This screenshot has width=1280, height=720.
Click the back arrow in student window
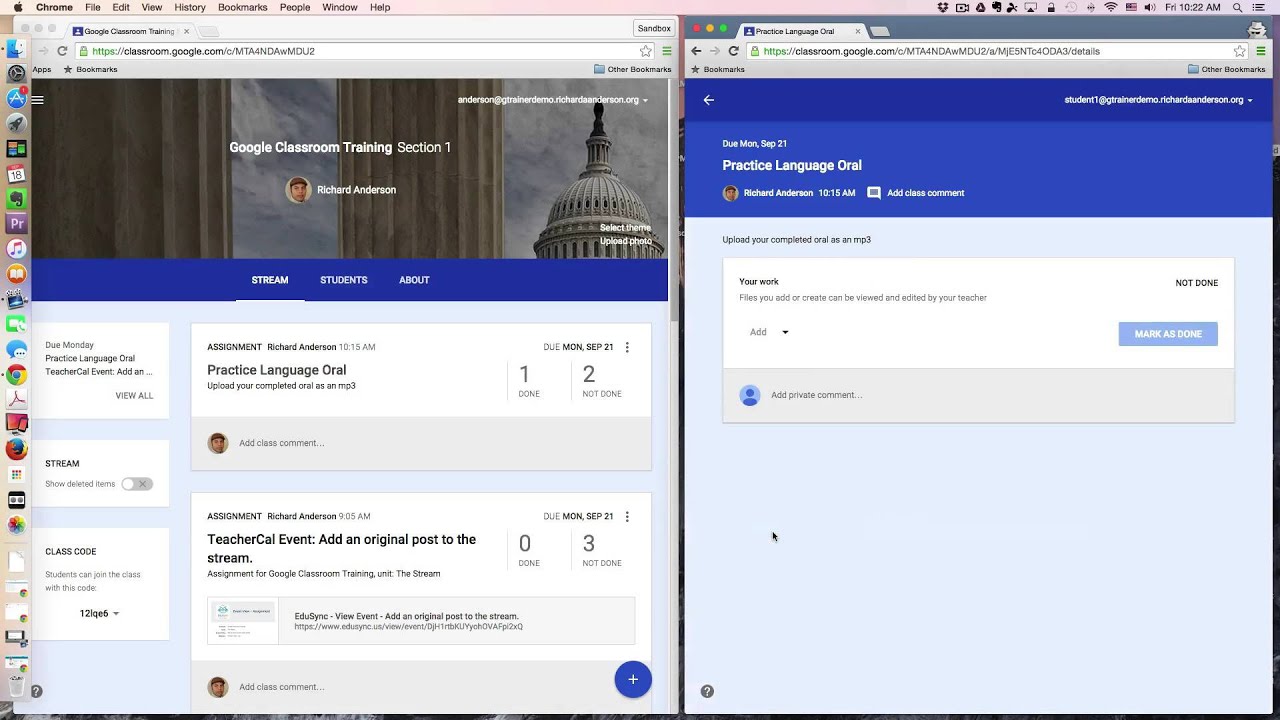tap(708, 100)
